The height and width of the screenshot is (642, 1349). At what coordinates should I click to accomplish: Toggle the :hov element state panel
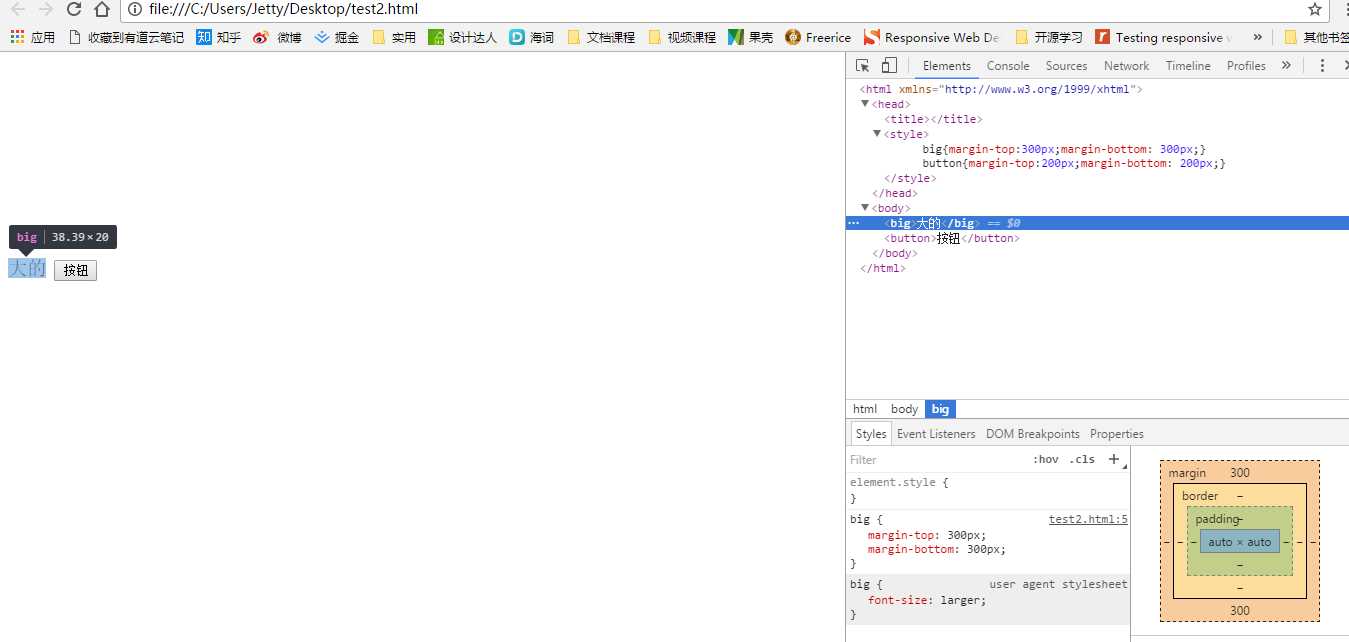[1046, 459]
